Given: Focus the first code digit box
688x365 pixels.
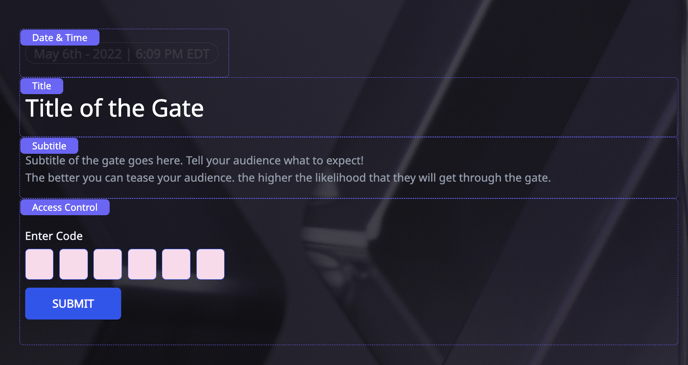Looking at the screenshot, I should click(39, 264).
